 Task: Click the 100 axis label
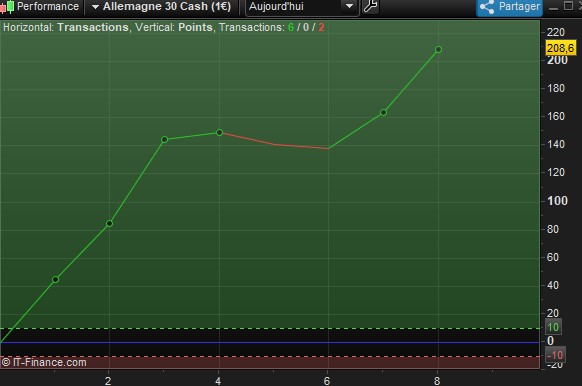coord(557,201)
